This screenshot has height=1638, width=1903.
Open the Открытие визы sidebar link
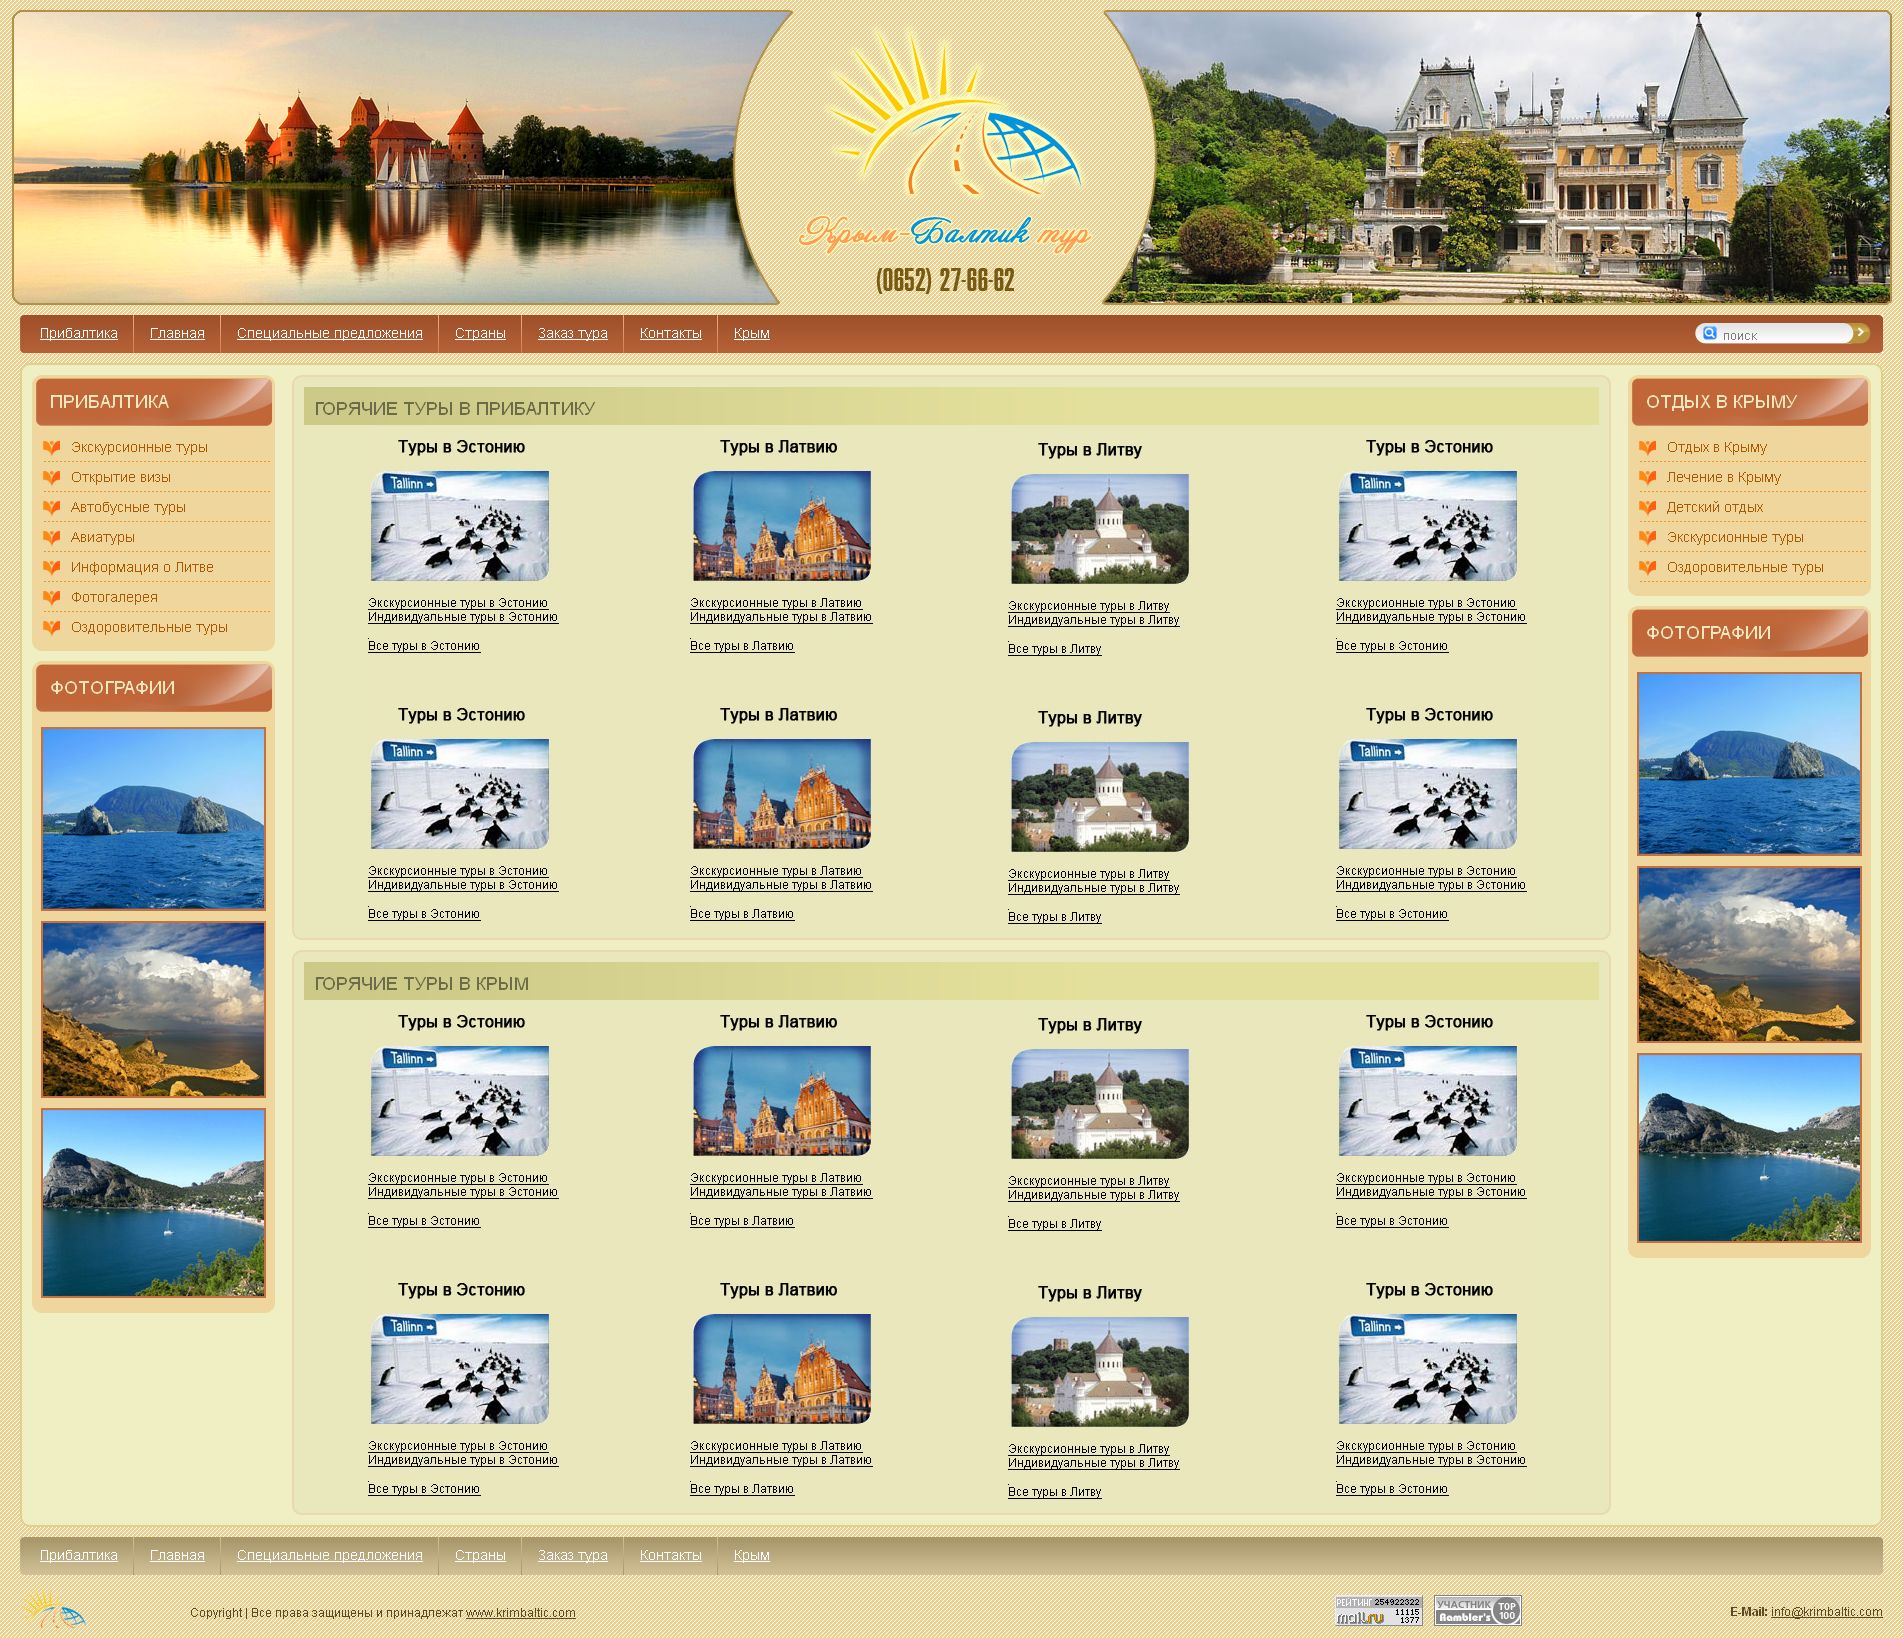pyautogui.click(x=121, y=477)
